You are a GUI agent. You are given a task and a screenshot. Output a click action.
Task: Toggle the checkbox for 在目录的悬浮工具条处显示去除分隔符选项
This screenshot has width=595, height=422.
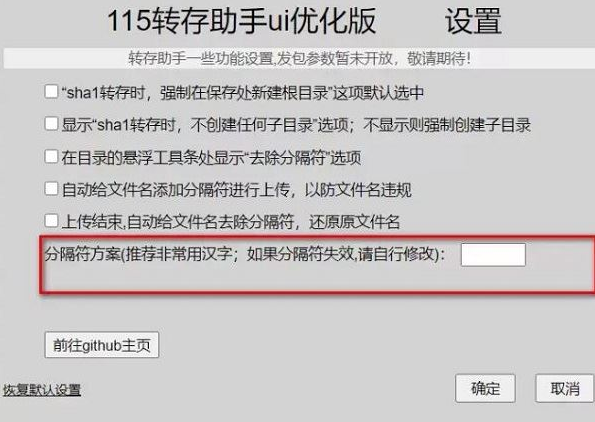point(51,156)
